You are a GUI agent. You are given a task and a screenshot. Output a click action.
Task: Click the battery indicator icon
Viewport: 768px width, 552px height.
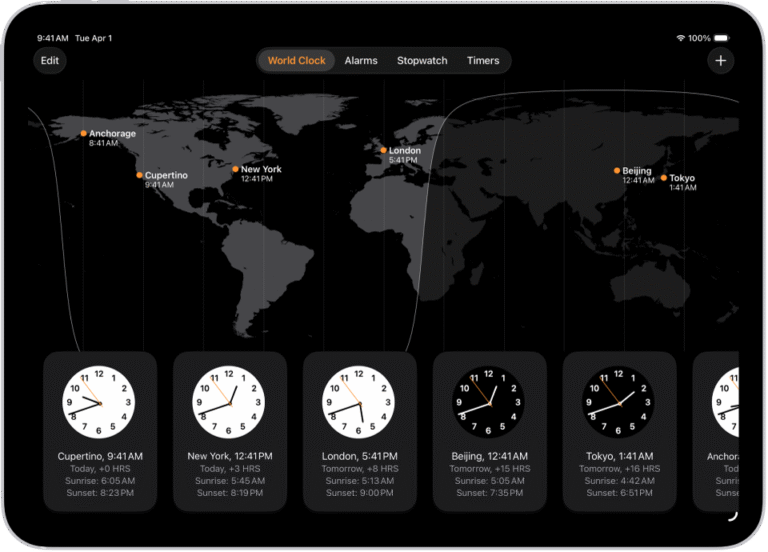coord(724,38)
